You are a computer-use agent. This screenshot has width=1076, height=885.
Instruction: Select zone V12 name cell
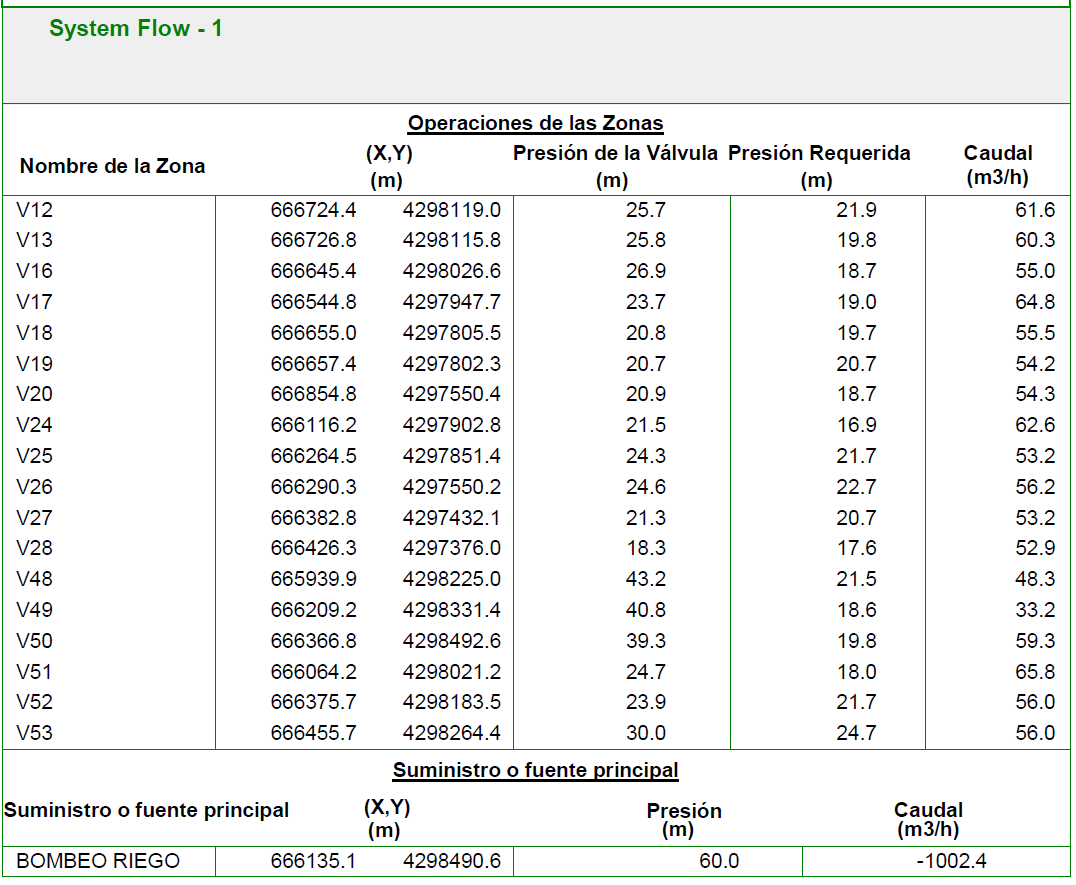tap(35, 210)
